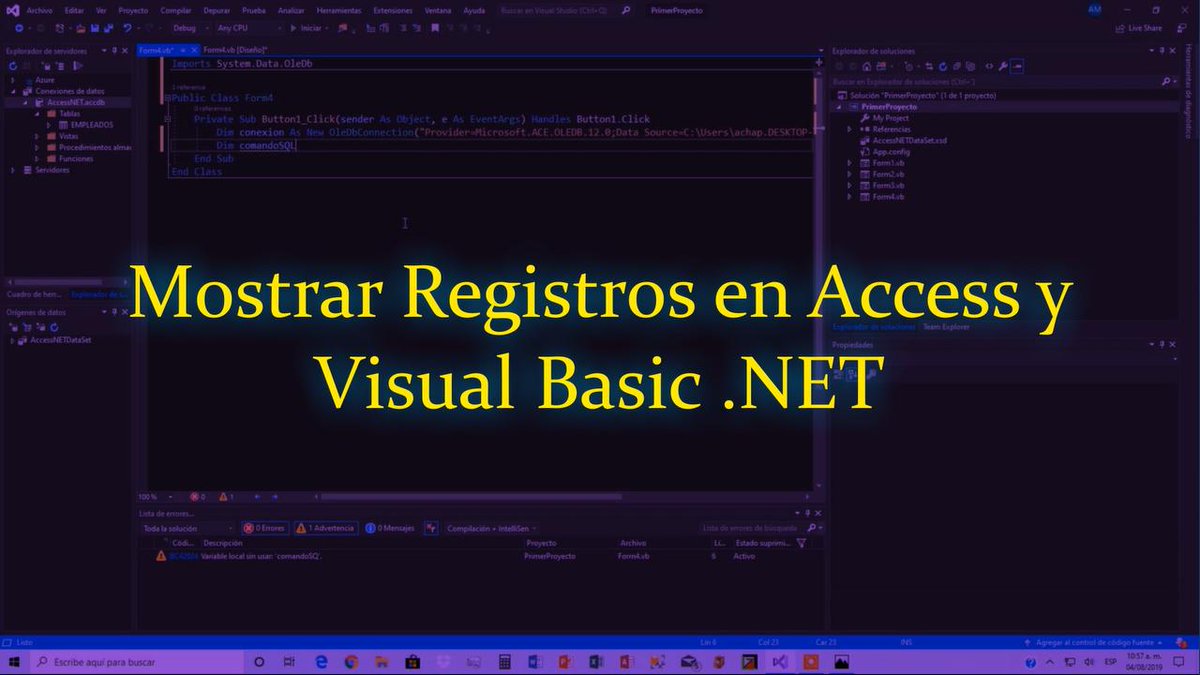Expand the Vistas folder
Image resolution: width=1200 pixels, height=675 pixels.
[x=37, y=136]
